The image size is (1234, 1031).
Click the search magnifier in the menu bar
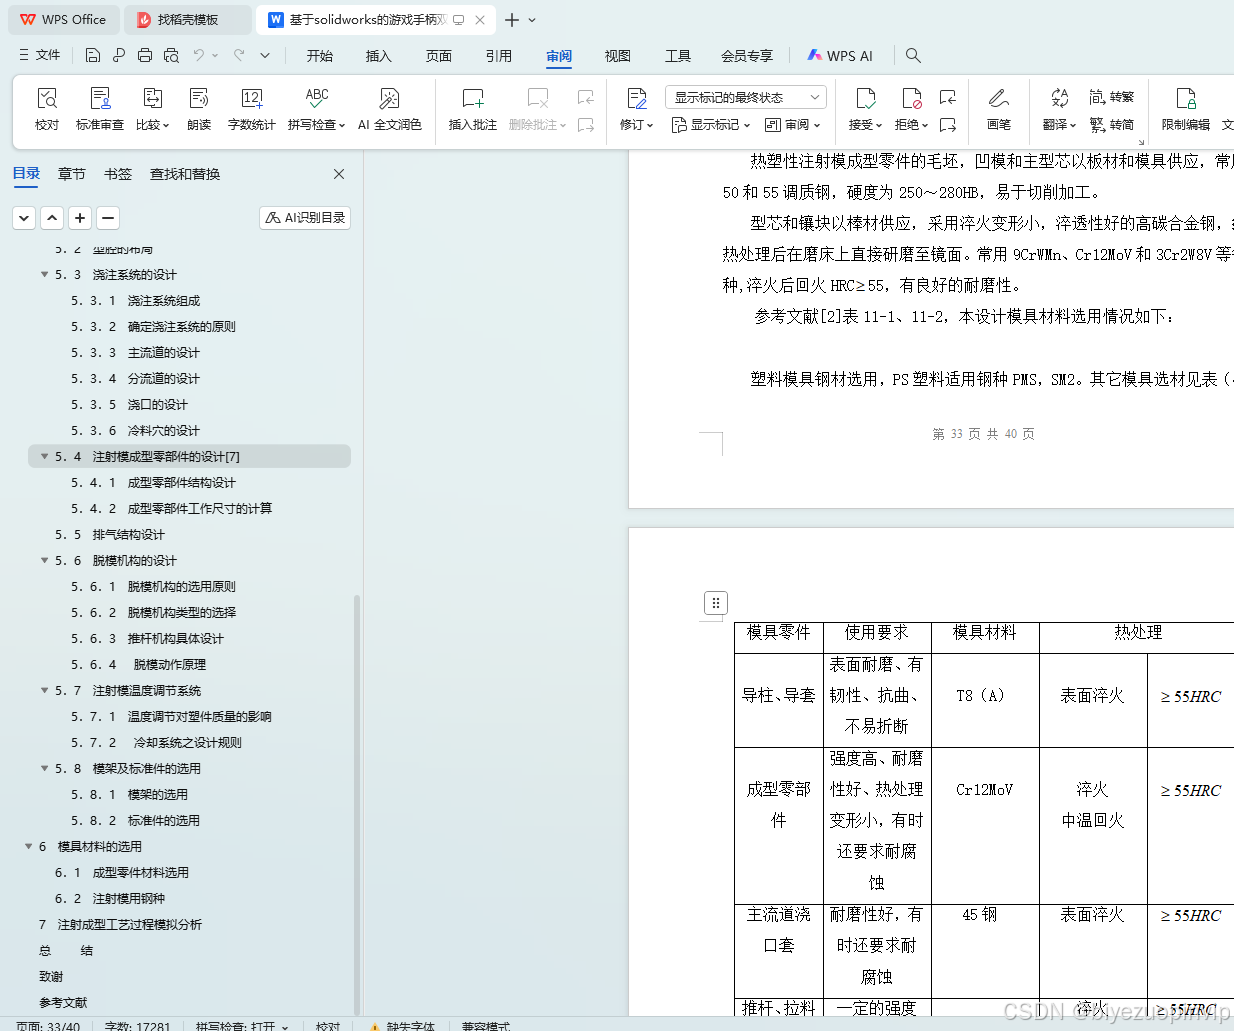913,56
